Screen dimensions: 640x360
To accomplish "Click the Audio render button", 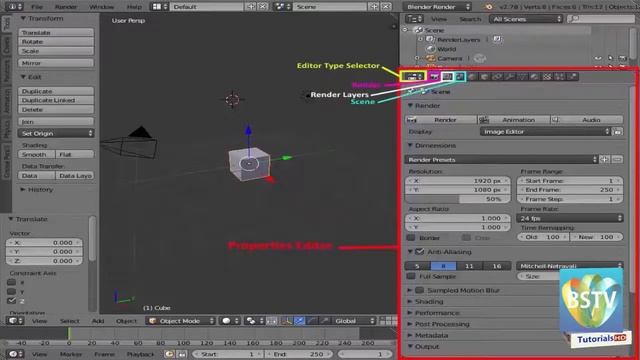I will tap(587, 120).
